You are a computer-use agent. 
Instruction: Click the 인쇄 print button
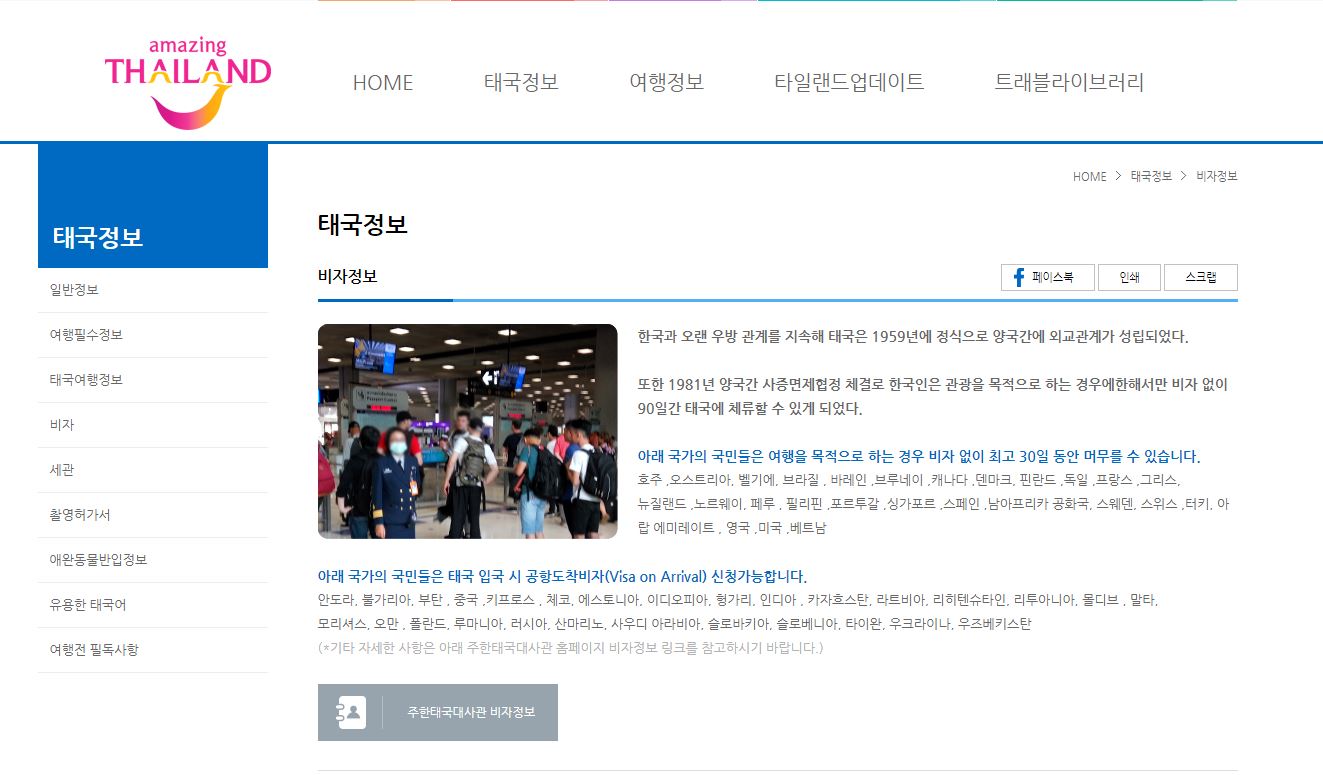click(x=1129, y=278)
